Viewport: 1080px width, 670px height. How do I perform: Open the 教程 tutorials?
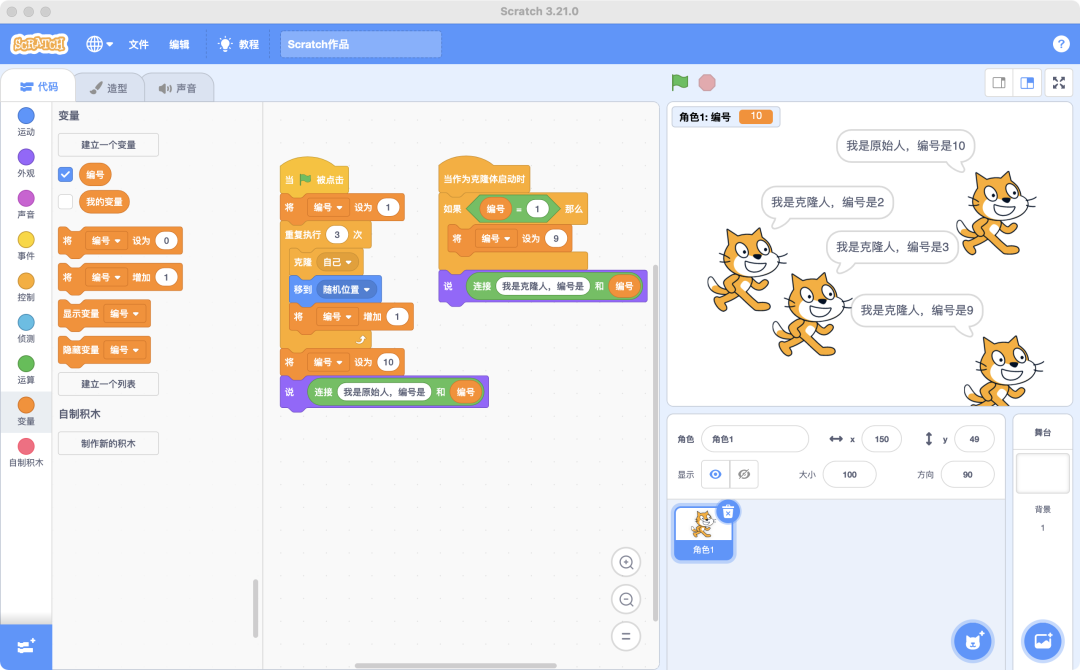click(x=238, y=44)
